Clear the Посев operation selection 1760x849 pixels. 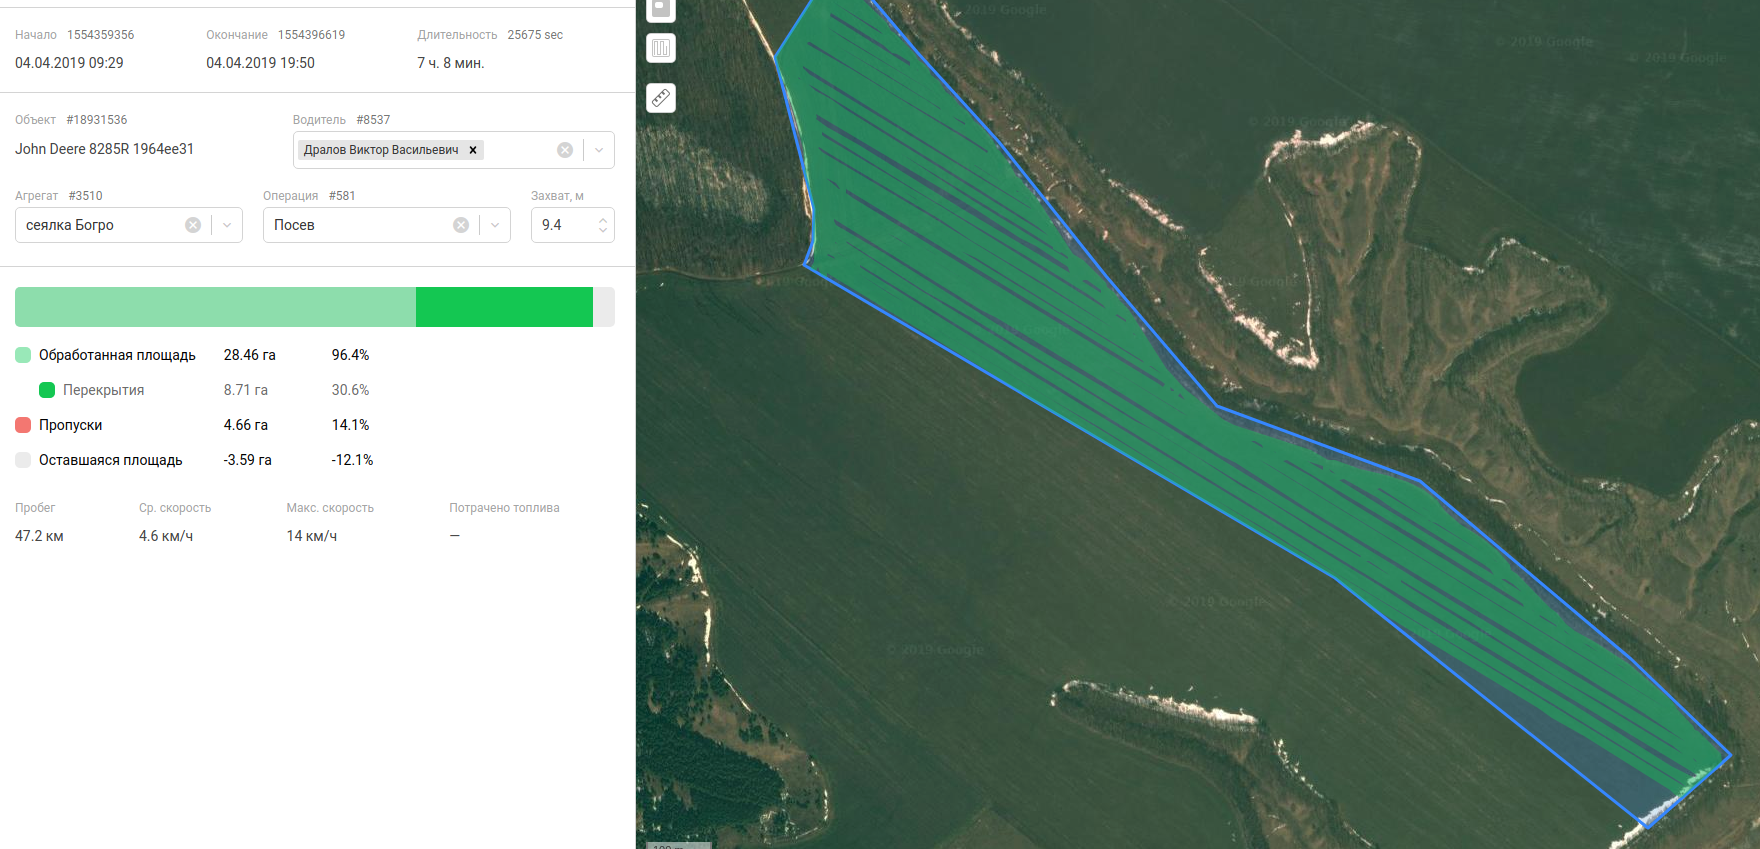click(461, 225)
